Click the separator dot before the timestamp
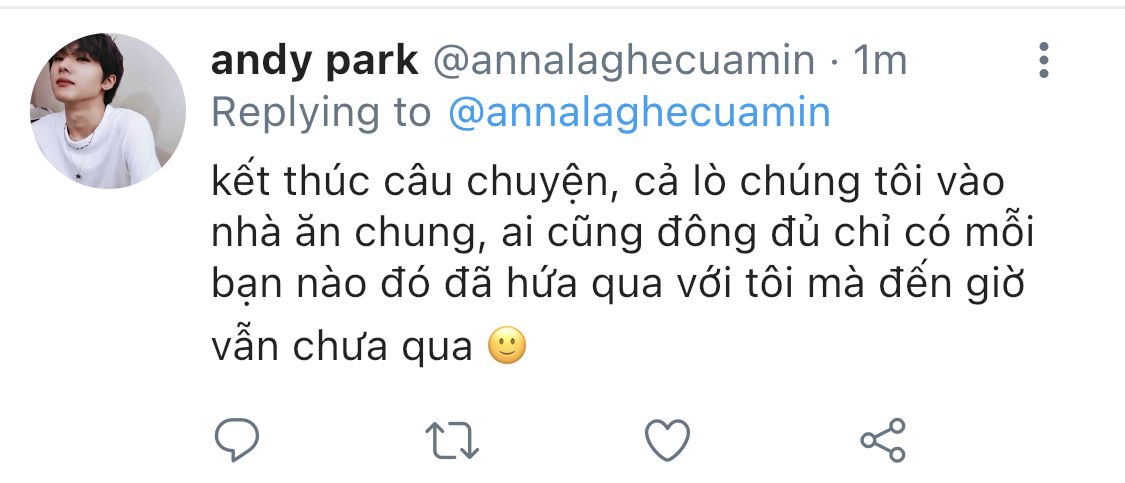The height and width of the screenshot is (483, 1125). coord(836,63)
